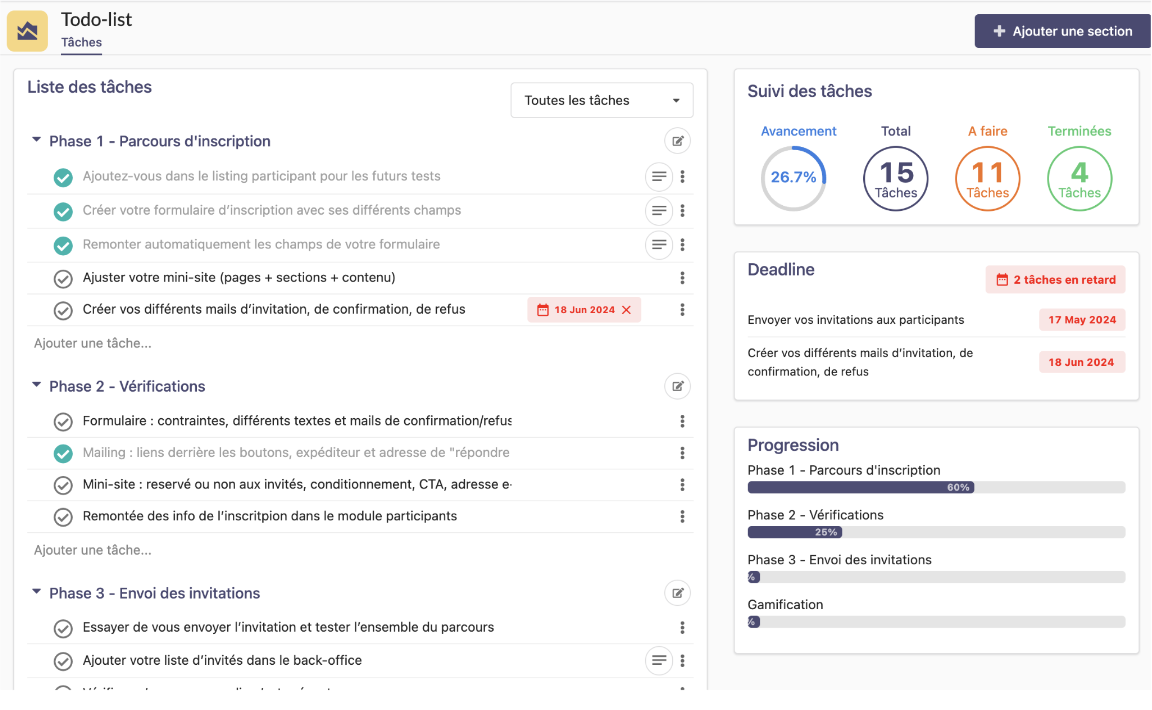Open the 'Toutes les tâches' filter dropdown
Viewport: 1152px width, 710px height.
pos(601,100)
